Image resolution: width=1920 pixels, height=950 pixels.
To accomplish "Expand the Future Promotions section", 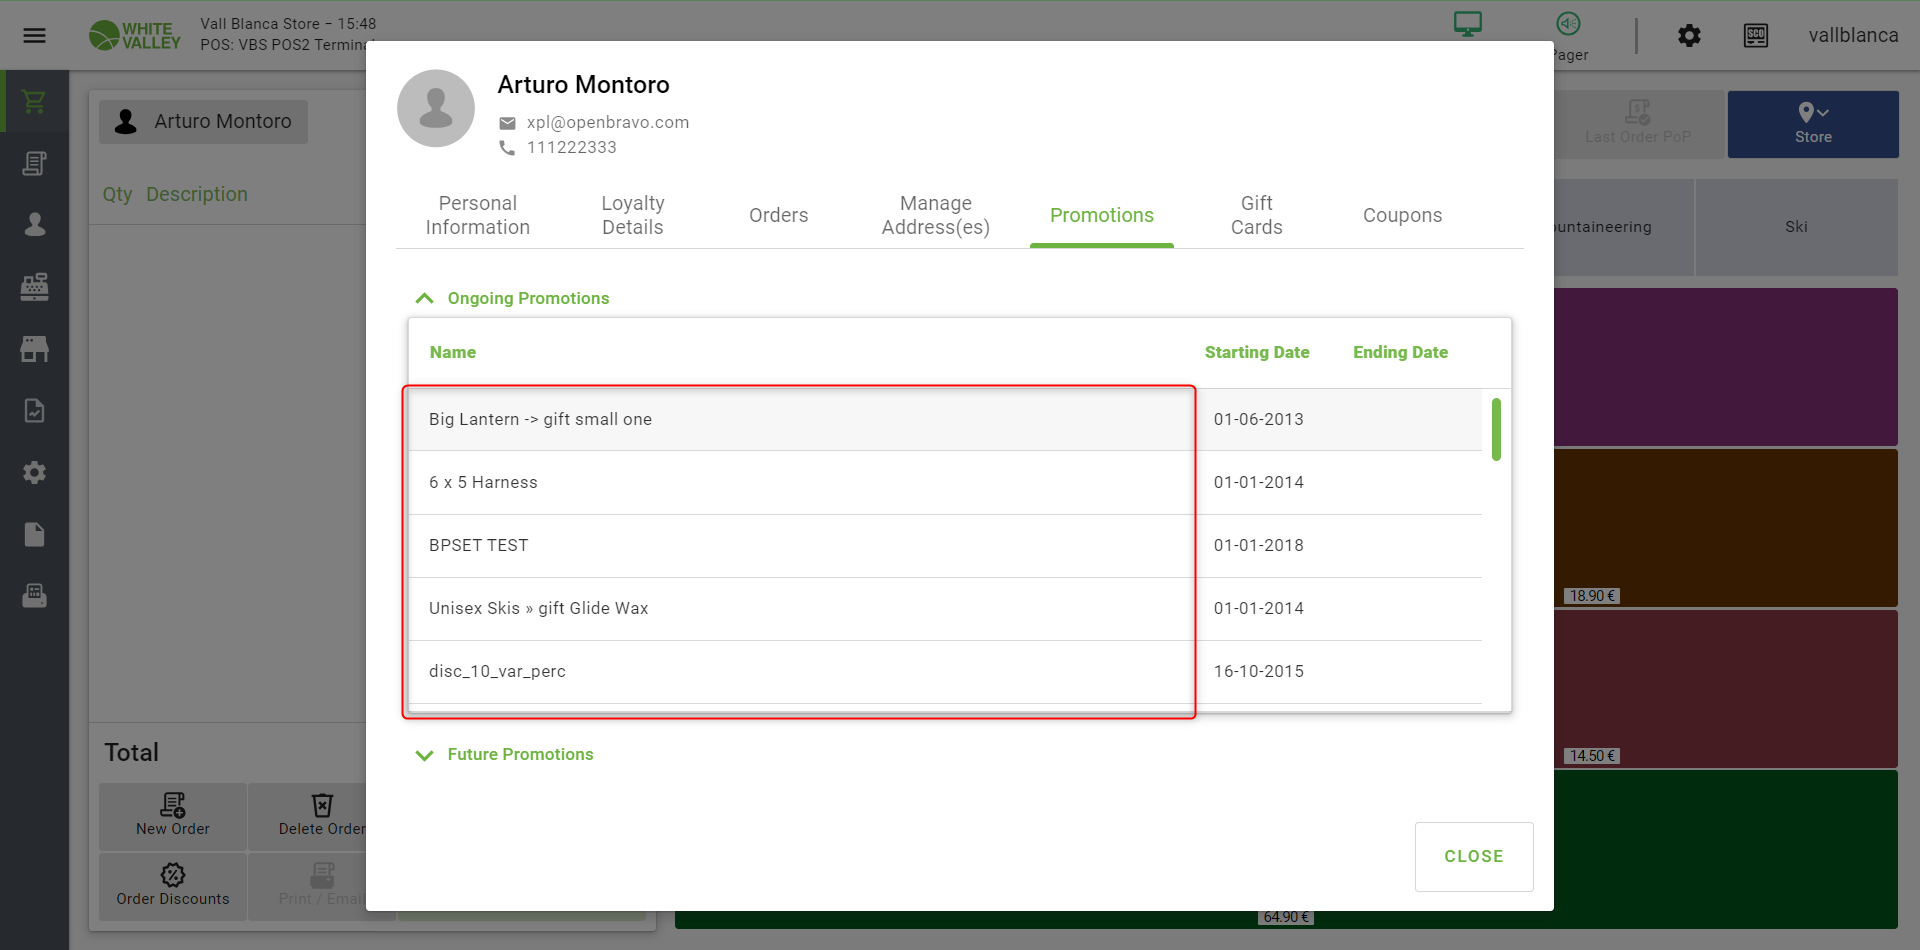I will [x=424, y=755].
